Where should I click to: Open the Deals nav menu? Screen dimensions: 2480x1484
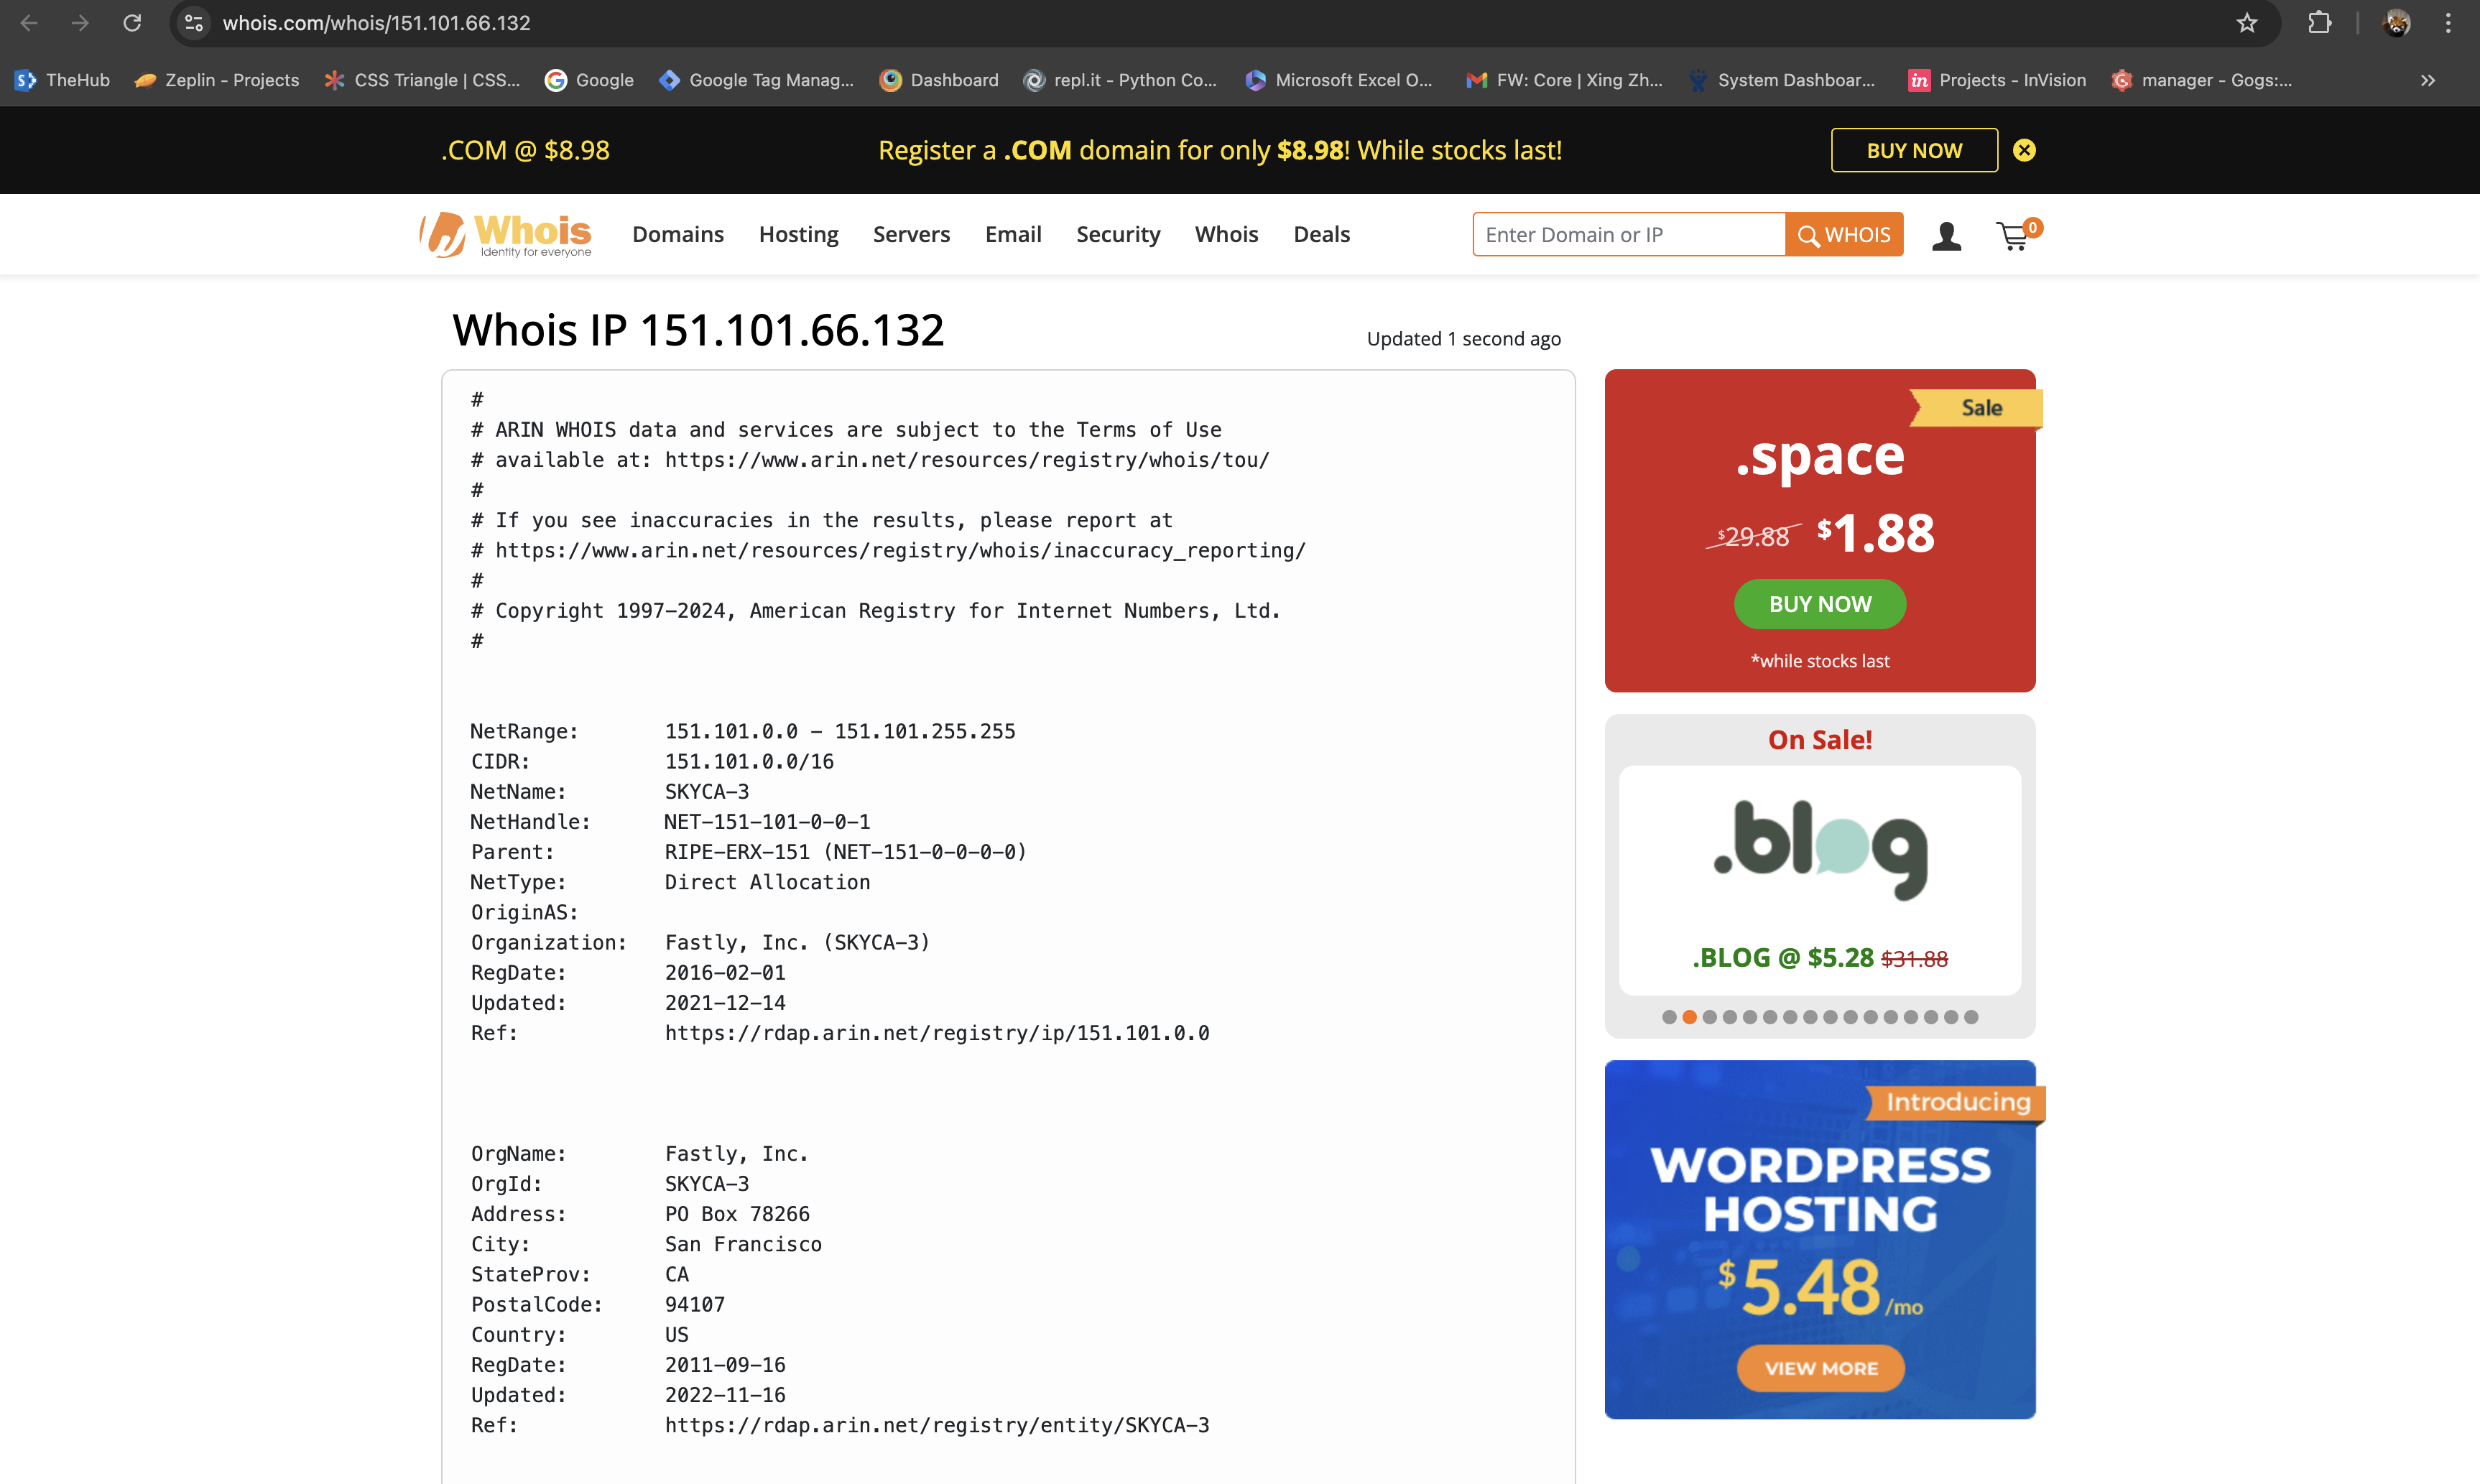[1321, 234]
